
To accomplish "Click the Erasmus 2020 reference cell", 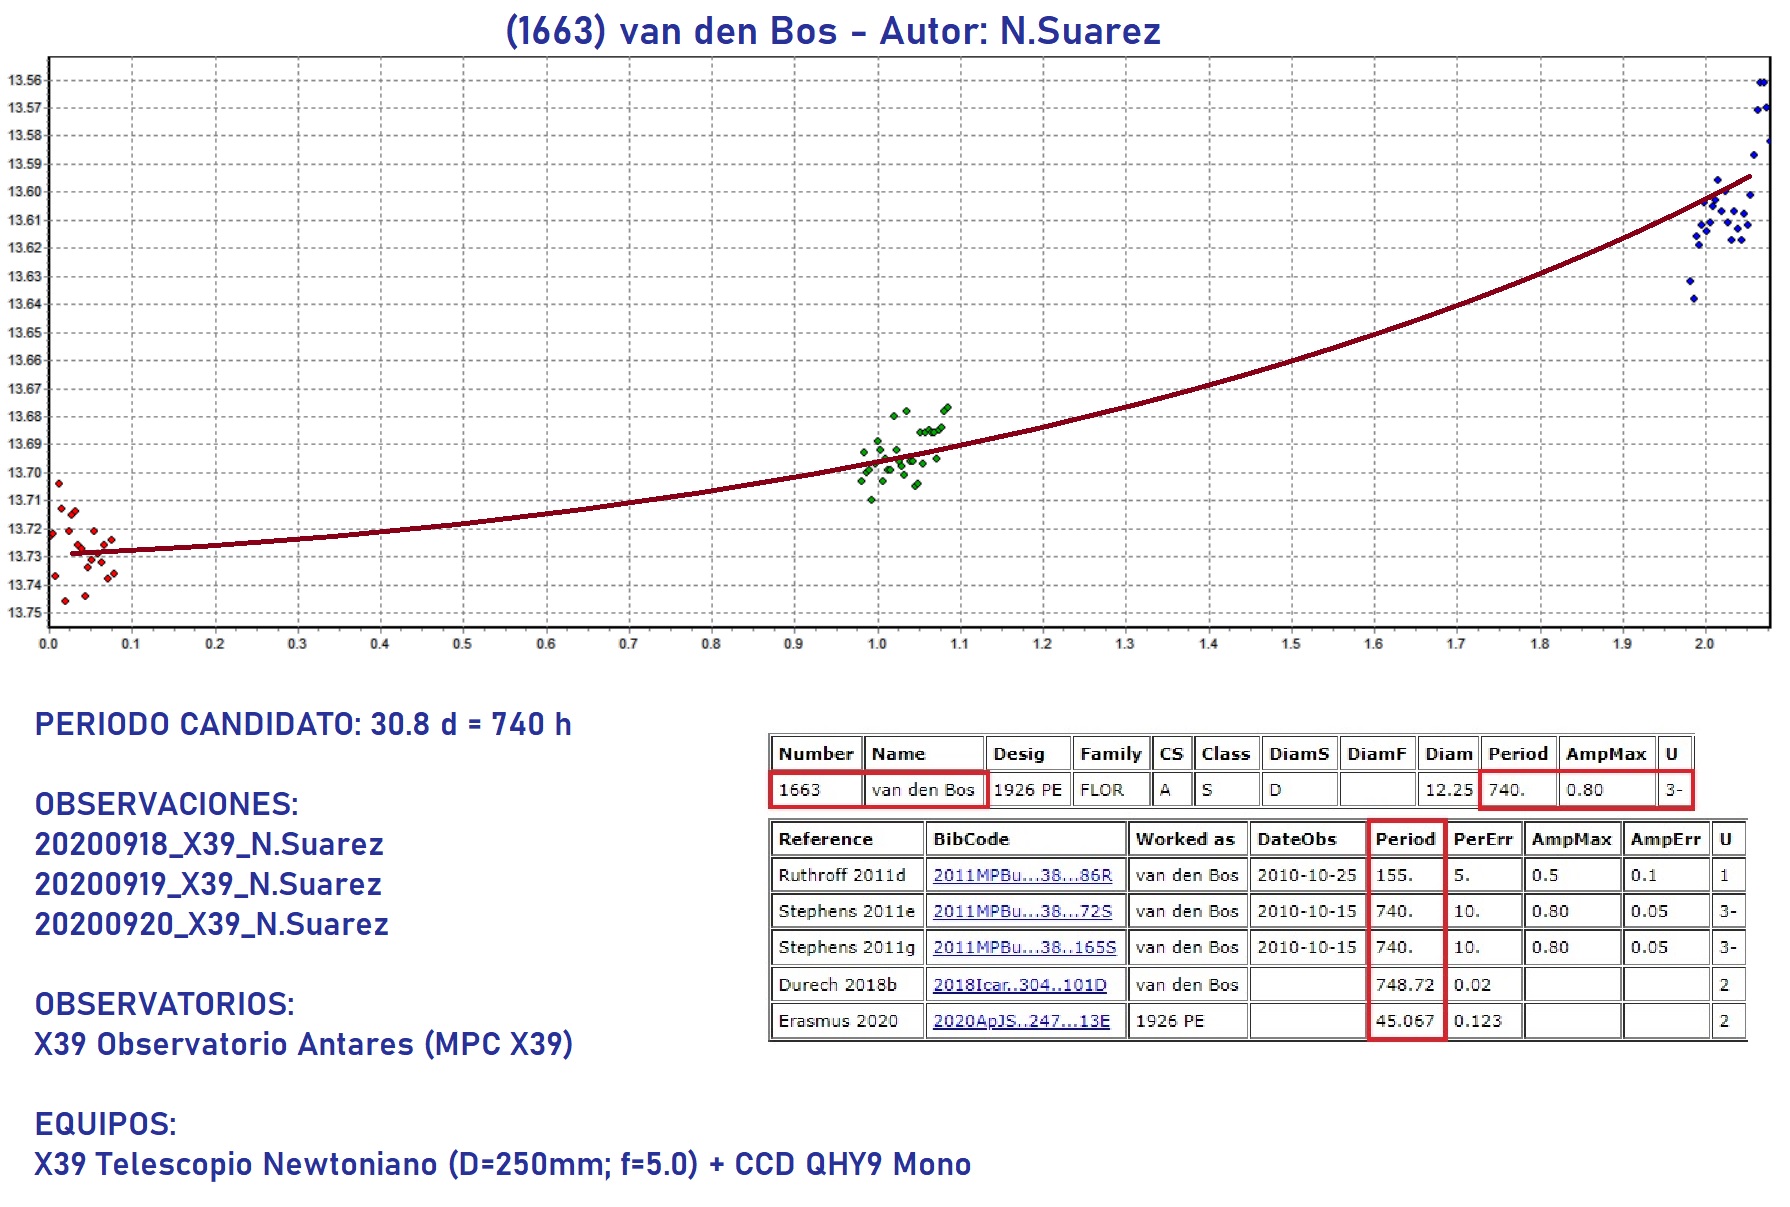I will [838, 1021].
